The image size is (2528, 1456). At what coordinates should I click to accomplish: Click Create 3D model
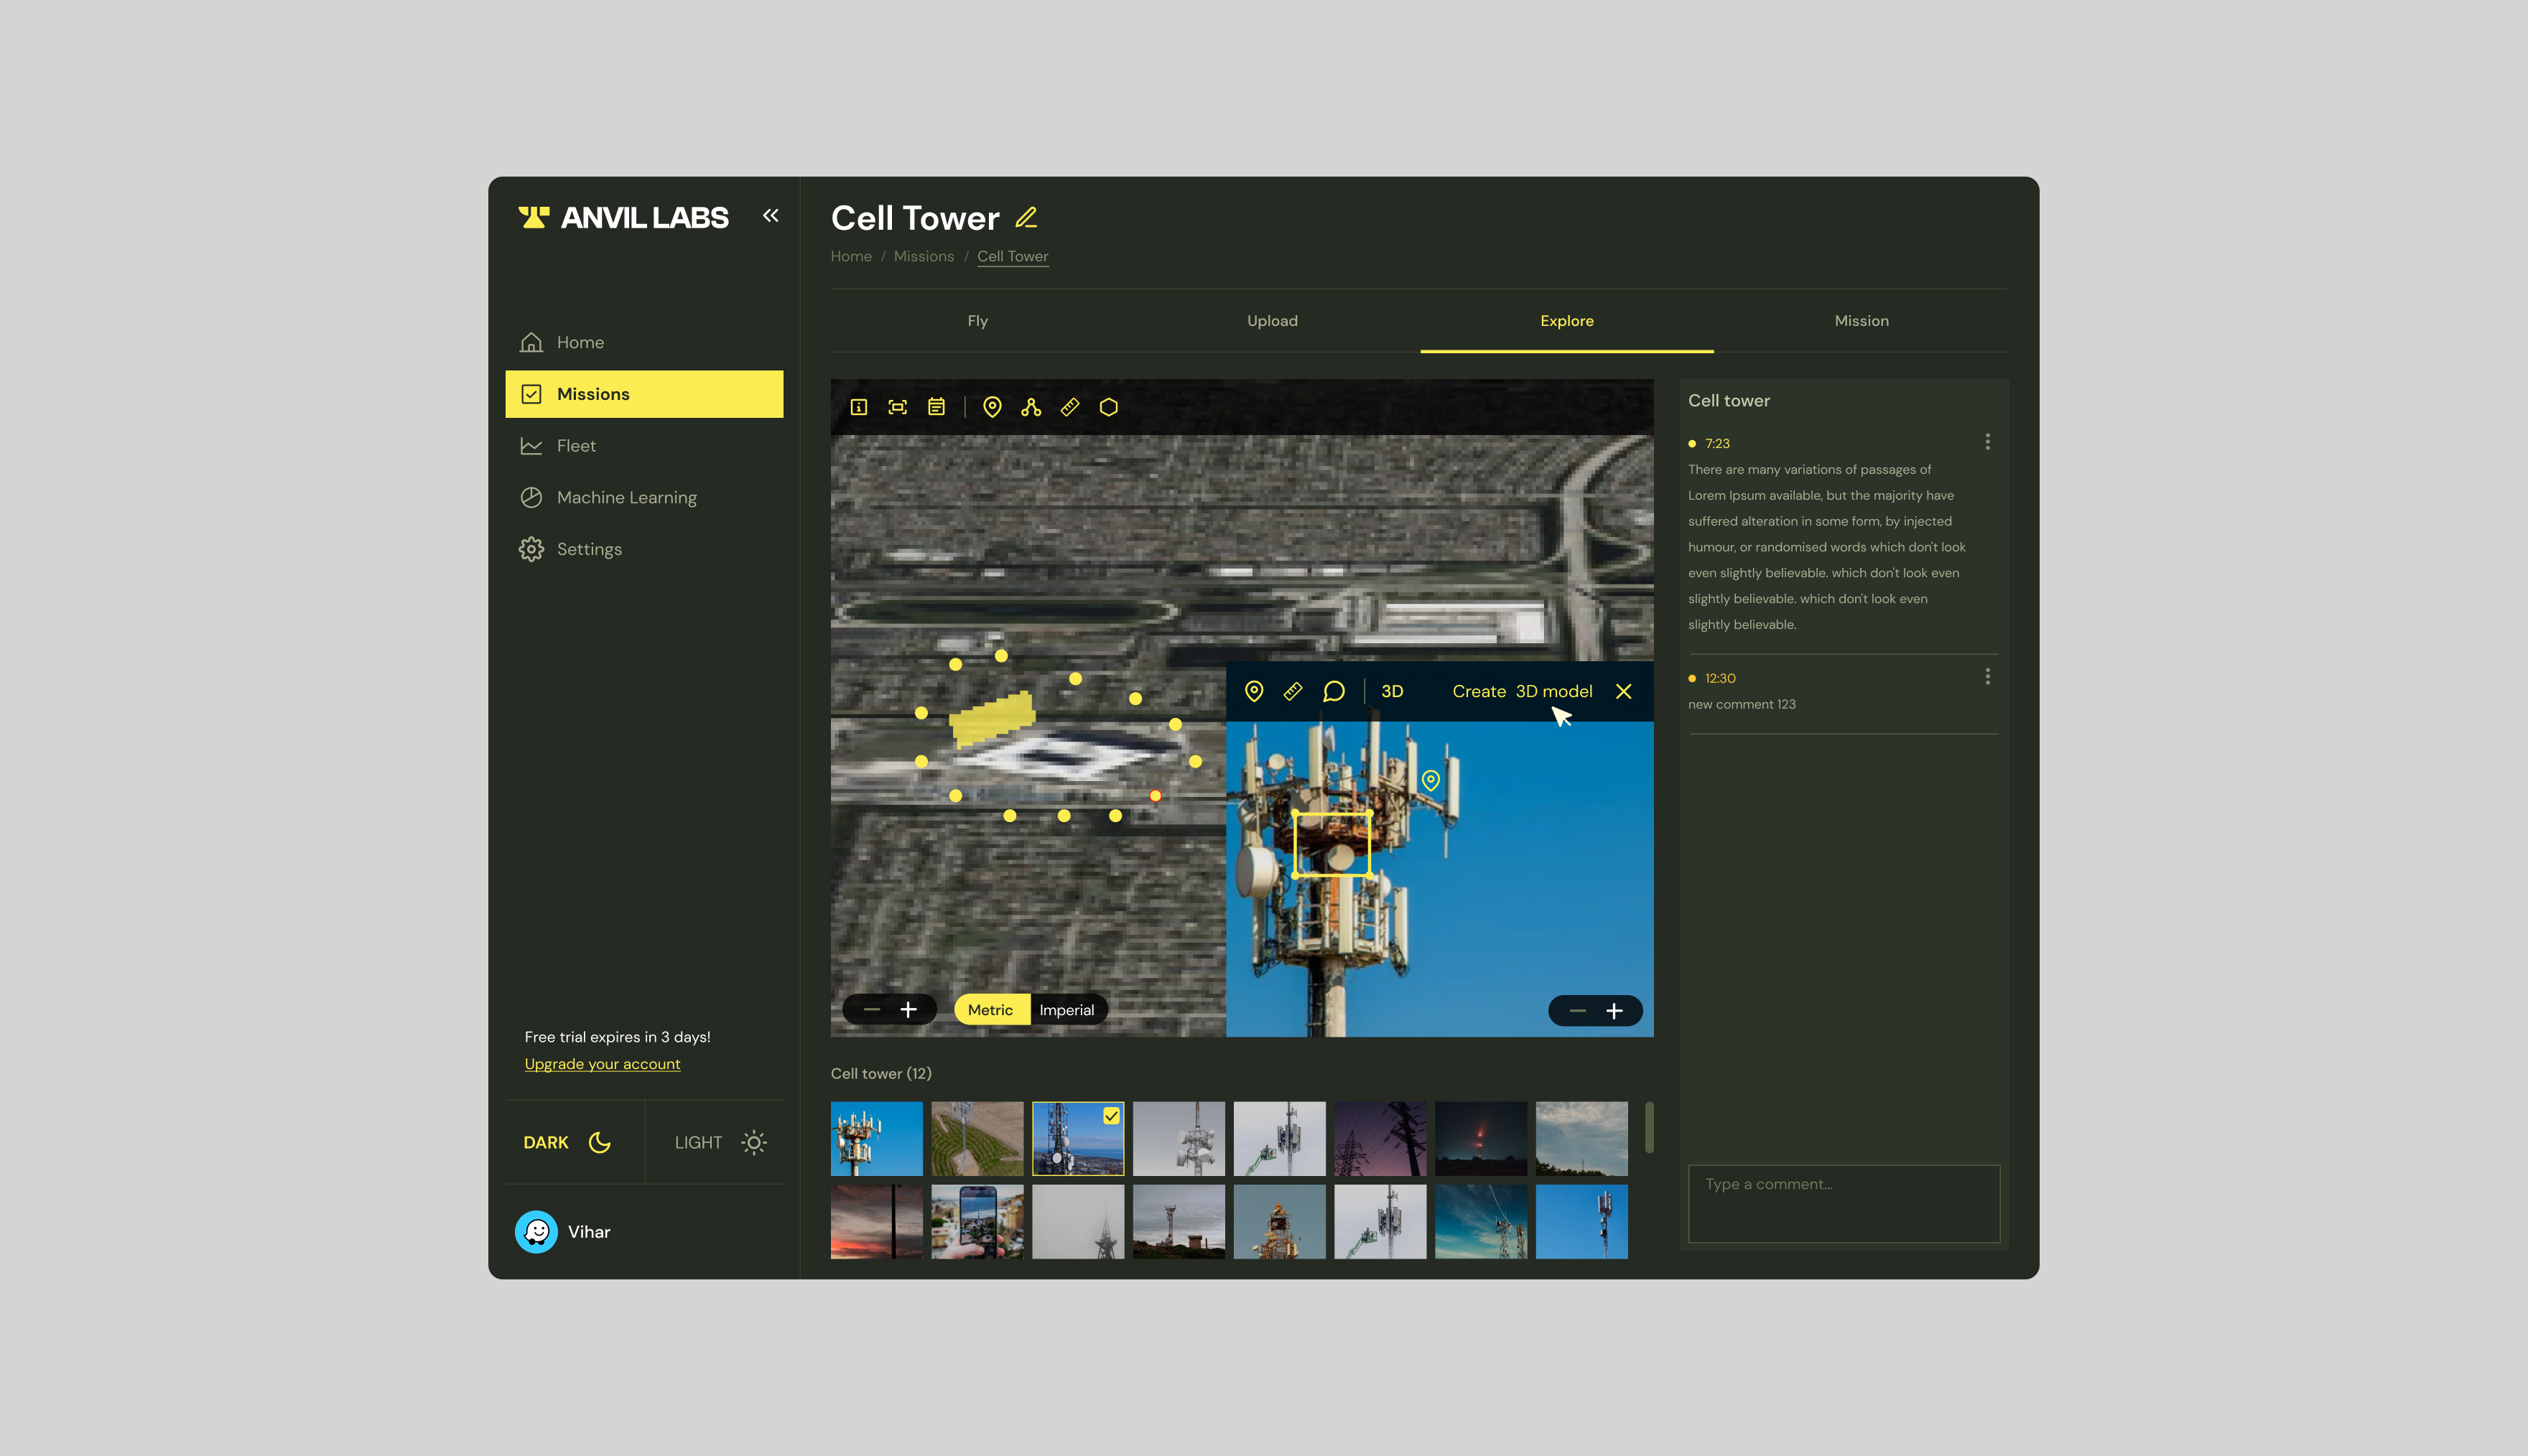(1522, 691)
